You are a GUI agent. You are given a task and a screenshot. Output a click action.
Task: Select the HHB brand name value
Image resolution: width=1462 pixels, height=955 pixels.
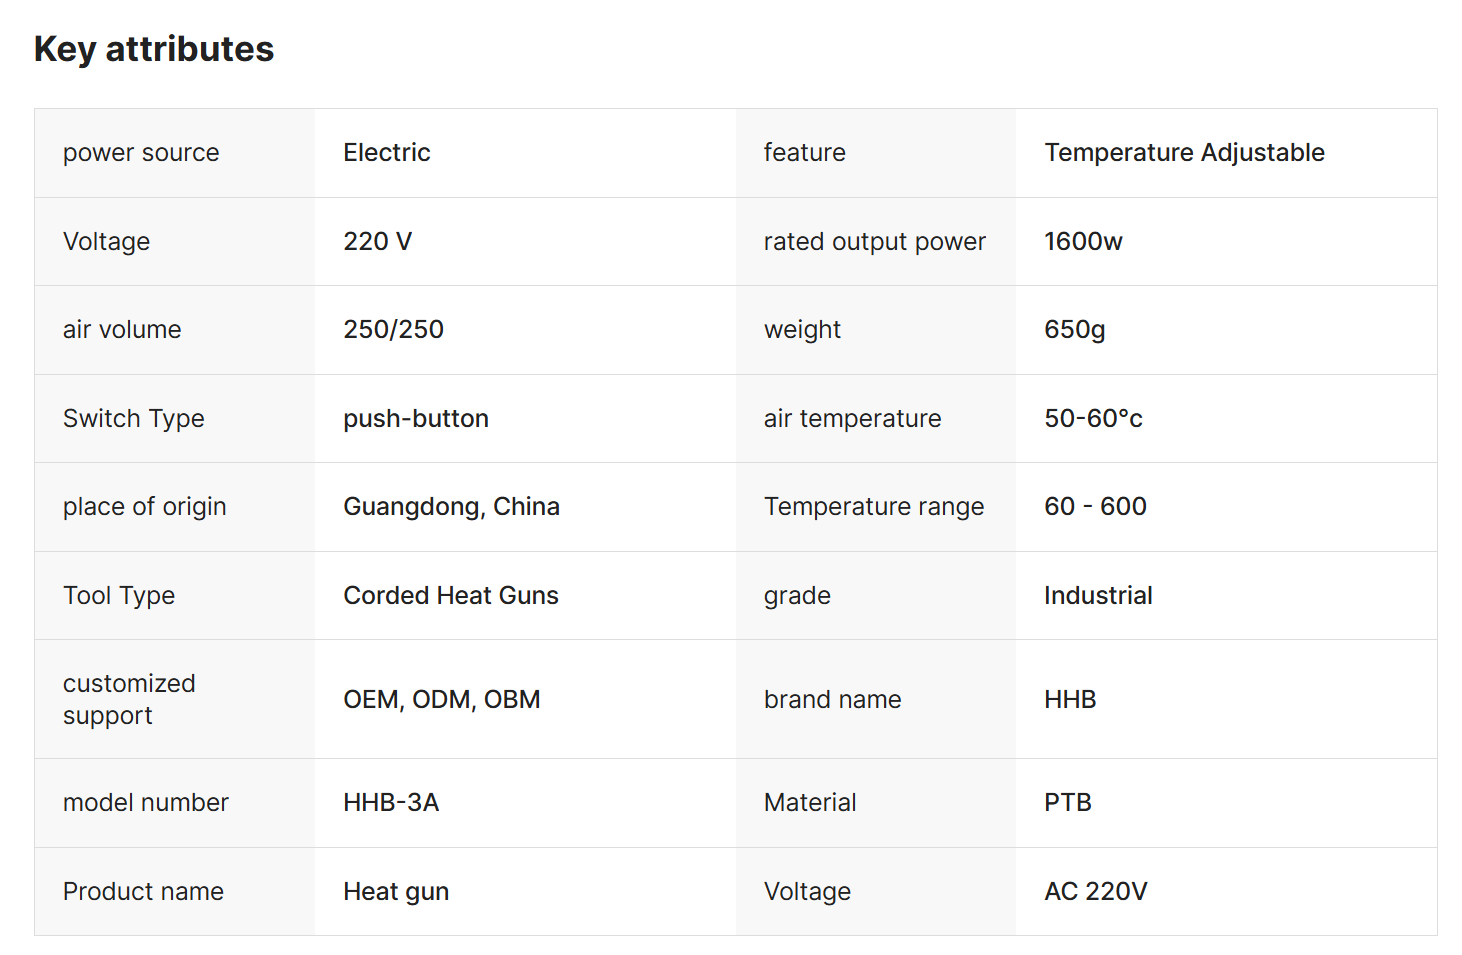coord(1070,699)
